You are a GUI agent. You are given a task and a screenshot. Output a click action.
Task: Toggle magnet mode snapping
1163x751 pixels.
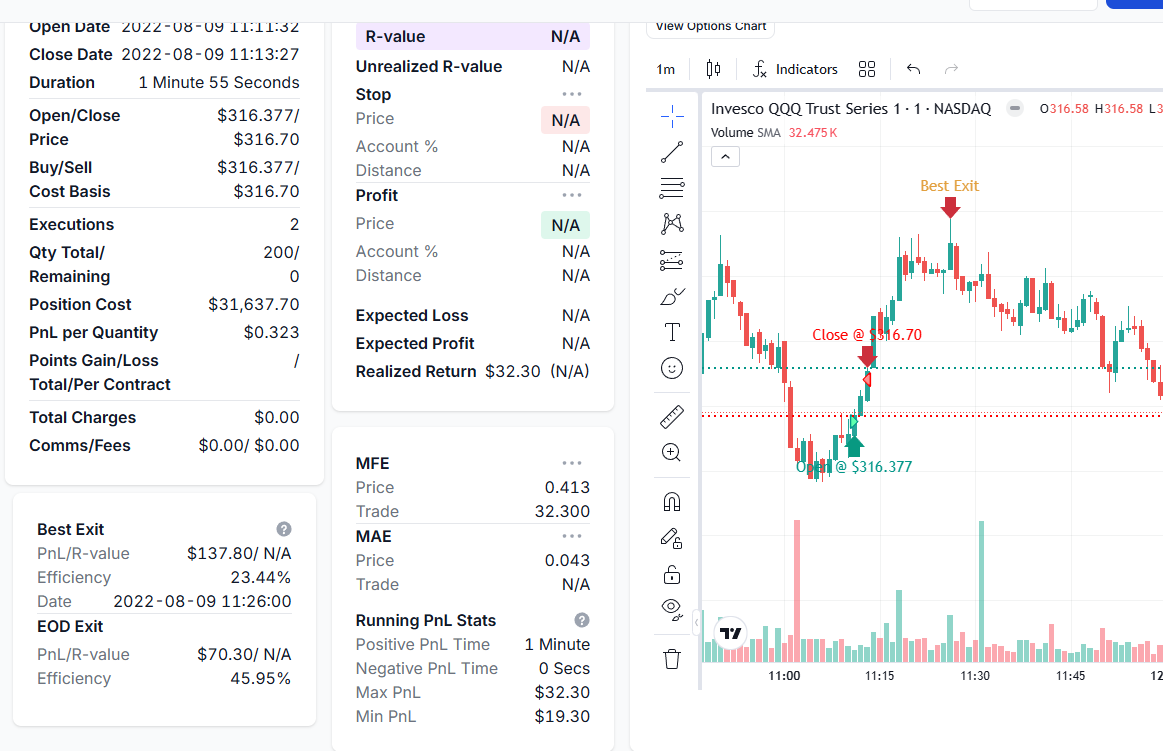(x=672, y=501)
